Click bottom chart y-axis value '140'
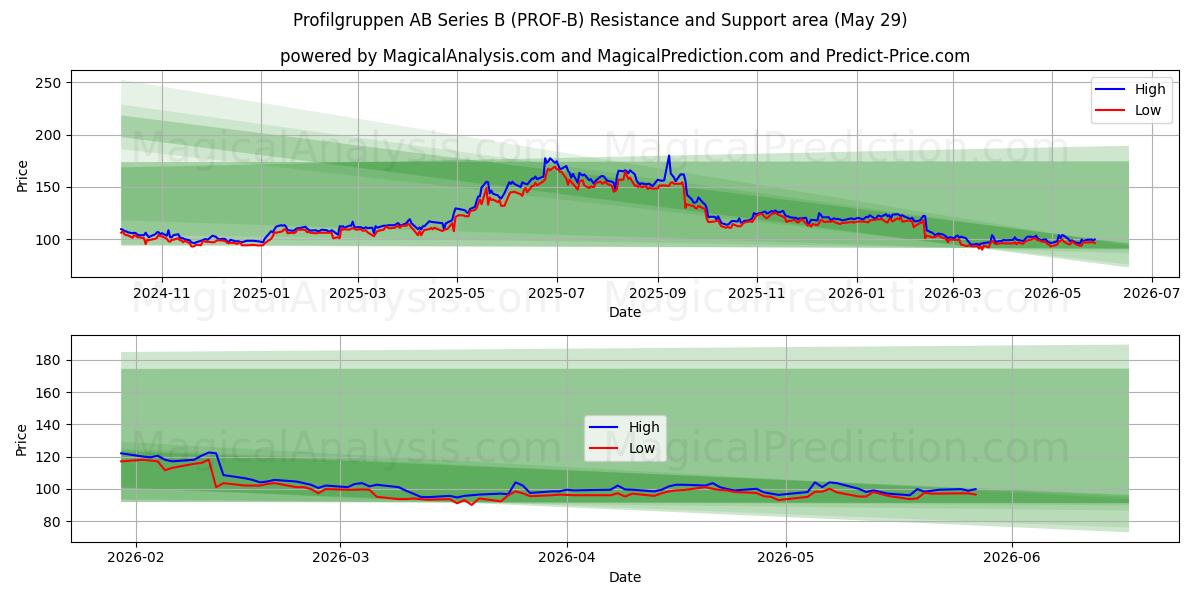 point(50,425)
